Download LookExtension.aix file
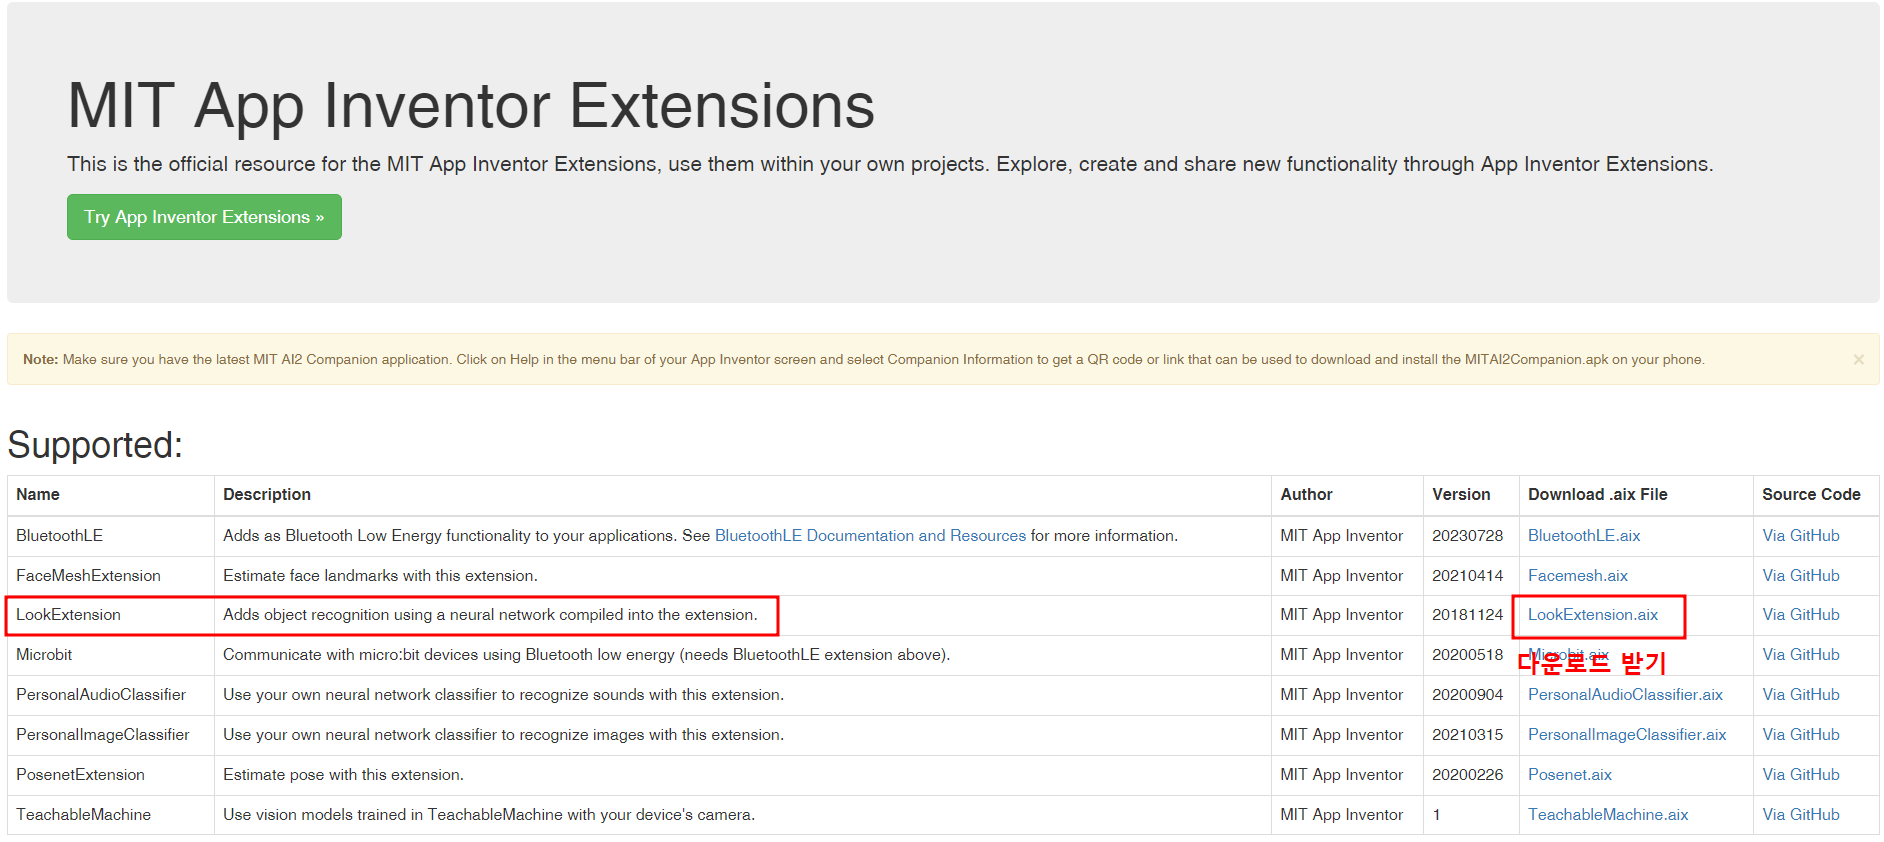The image size is (1884, 842). pyautogui.click(x=1593, y=615)
